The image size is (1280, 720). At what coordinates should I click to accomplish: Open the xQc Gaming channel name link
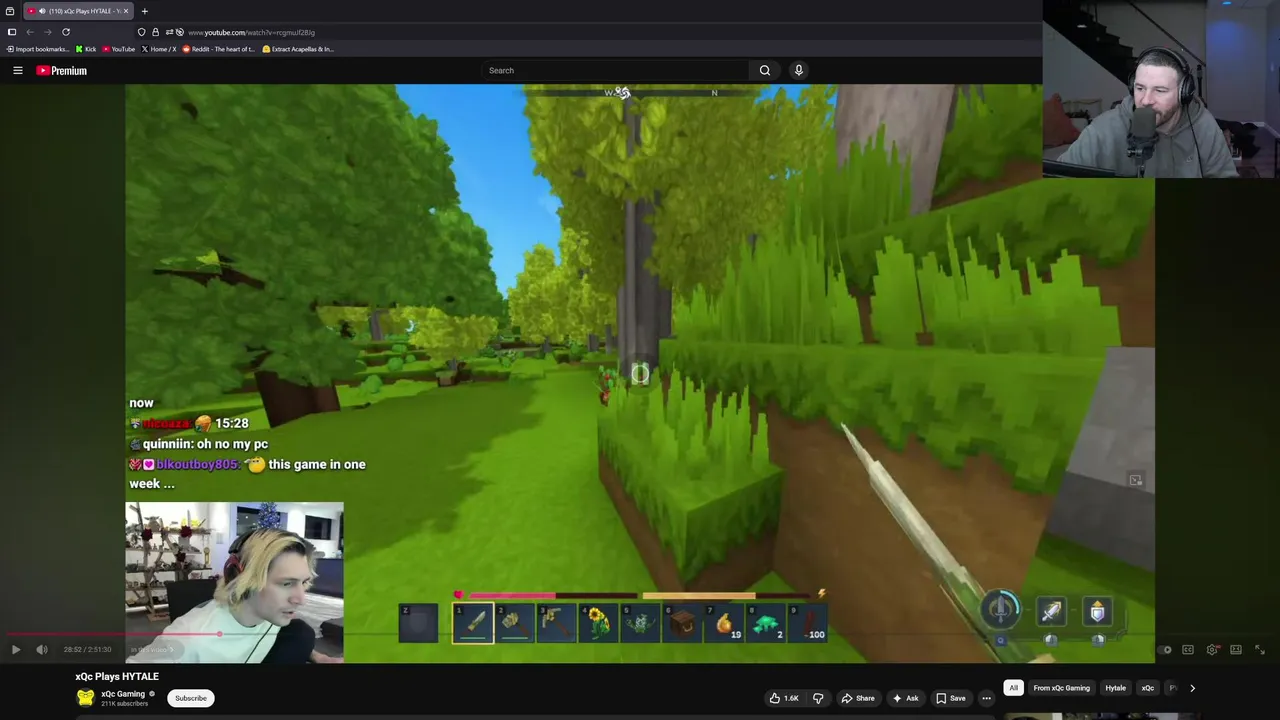(123, 694)
